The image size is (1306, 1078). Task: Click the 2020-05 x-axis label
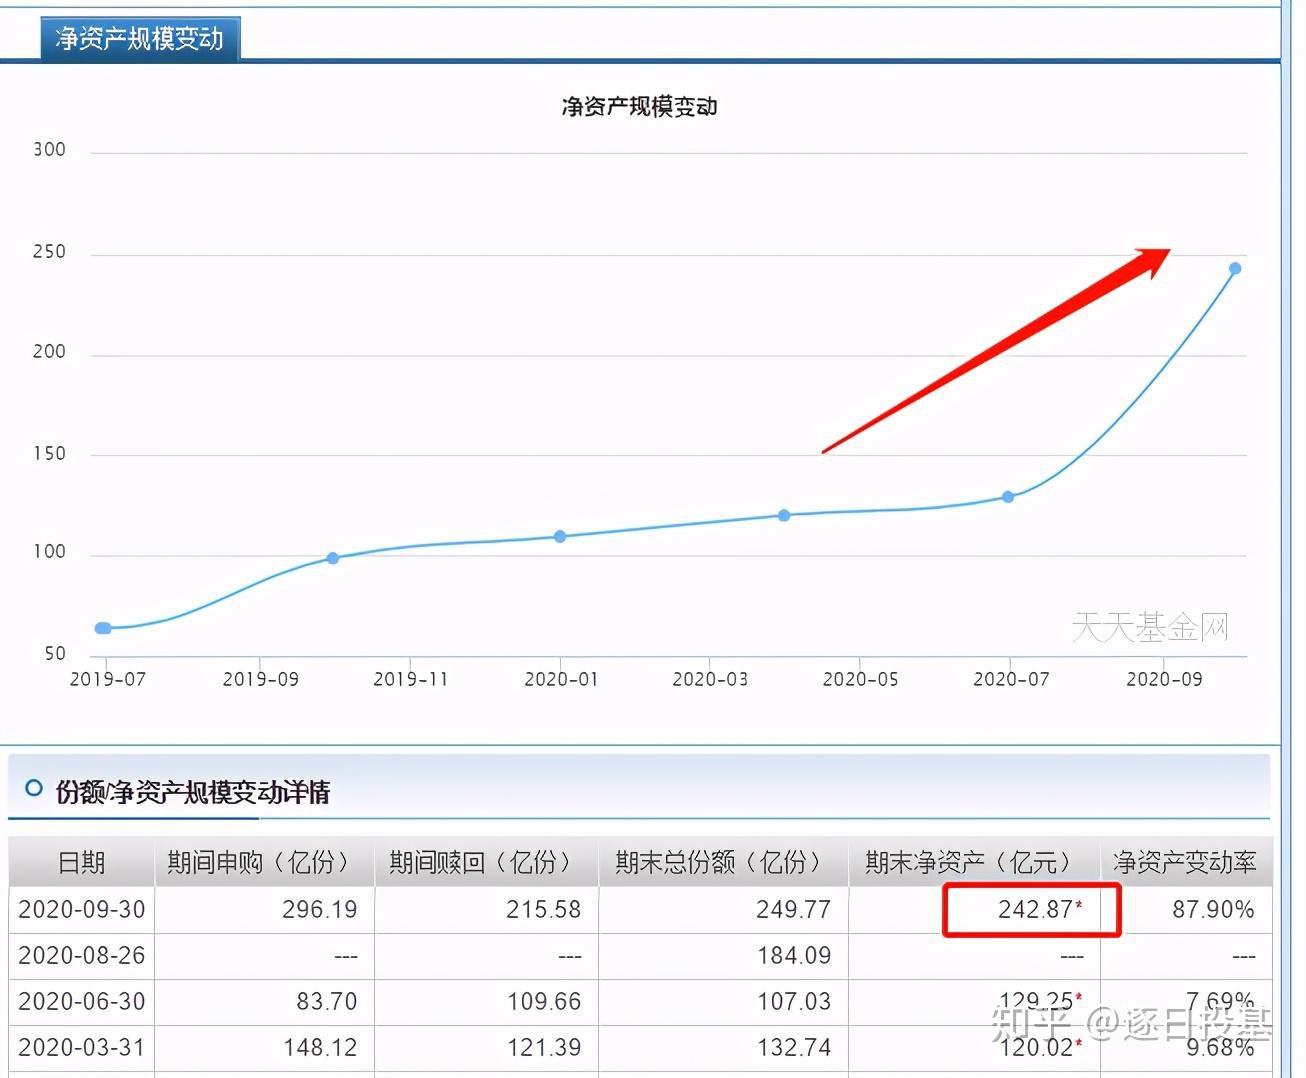click(x=860, y=680)
